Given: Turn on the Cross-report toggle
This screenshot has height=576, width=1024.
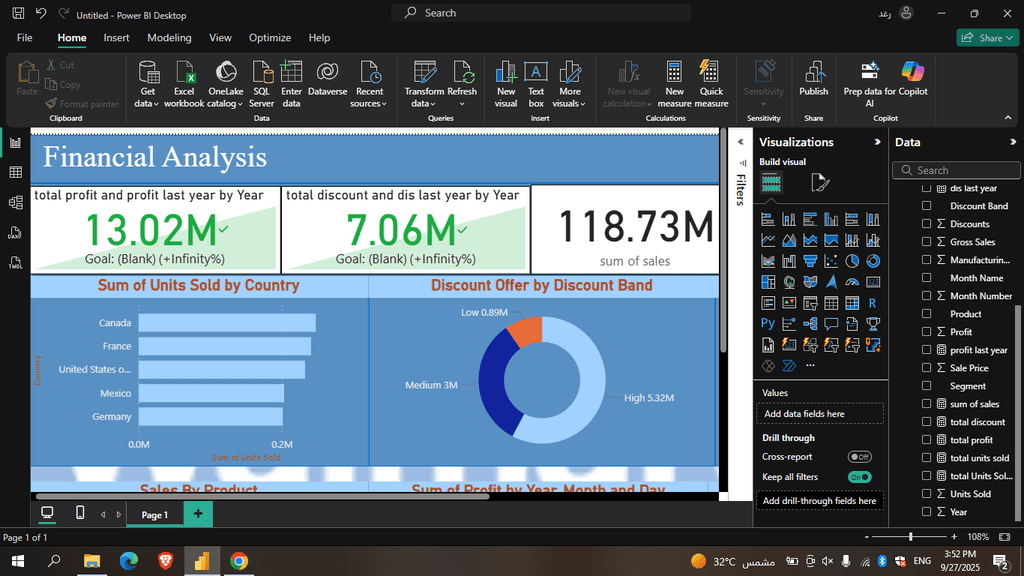Looking at the screenshot, I should coord(859,457).
